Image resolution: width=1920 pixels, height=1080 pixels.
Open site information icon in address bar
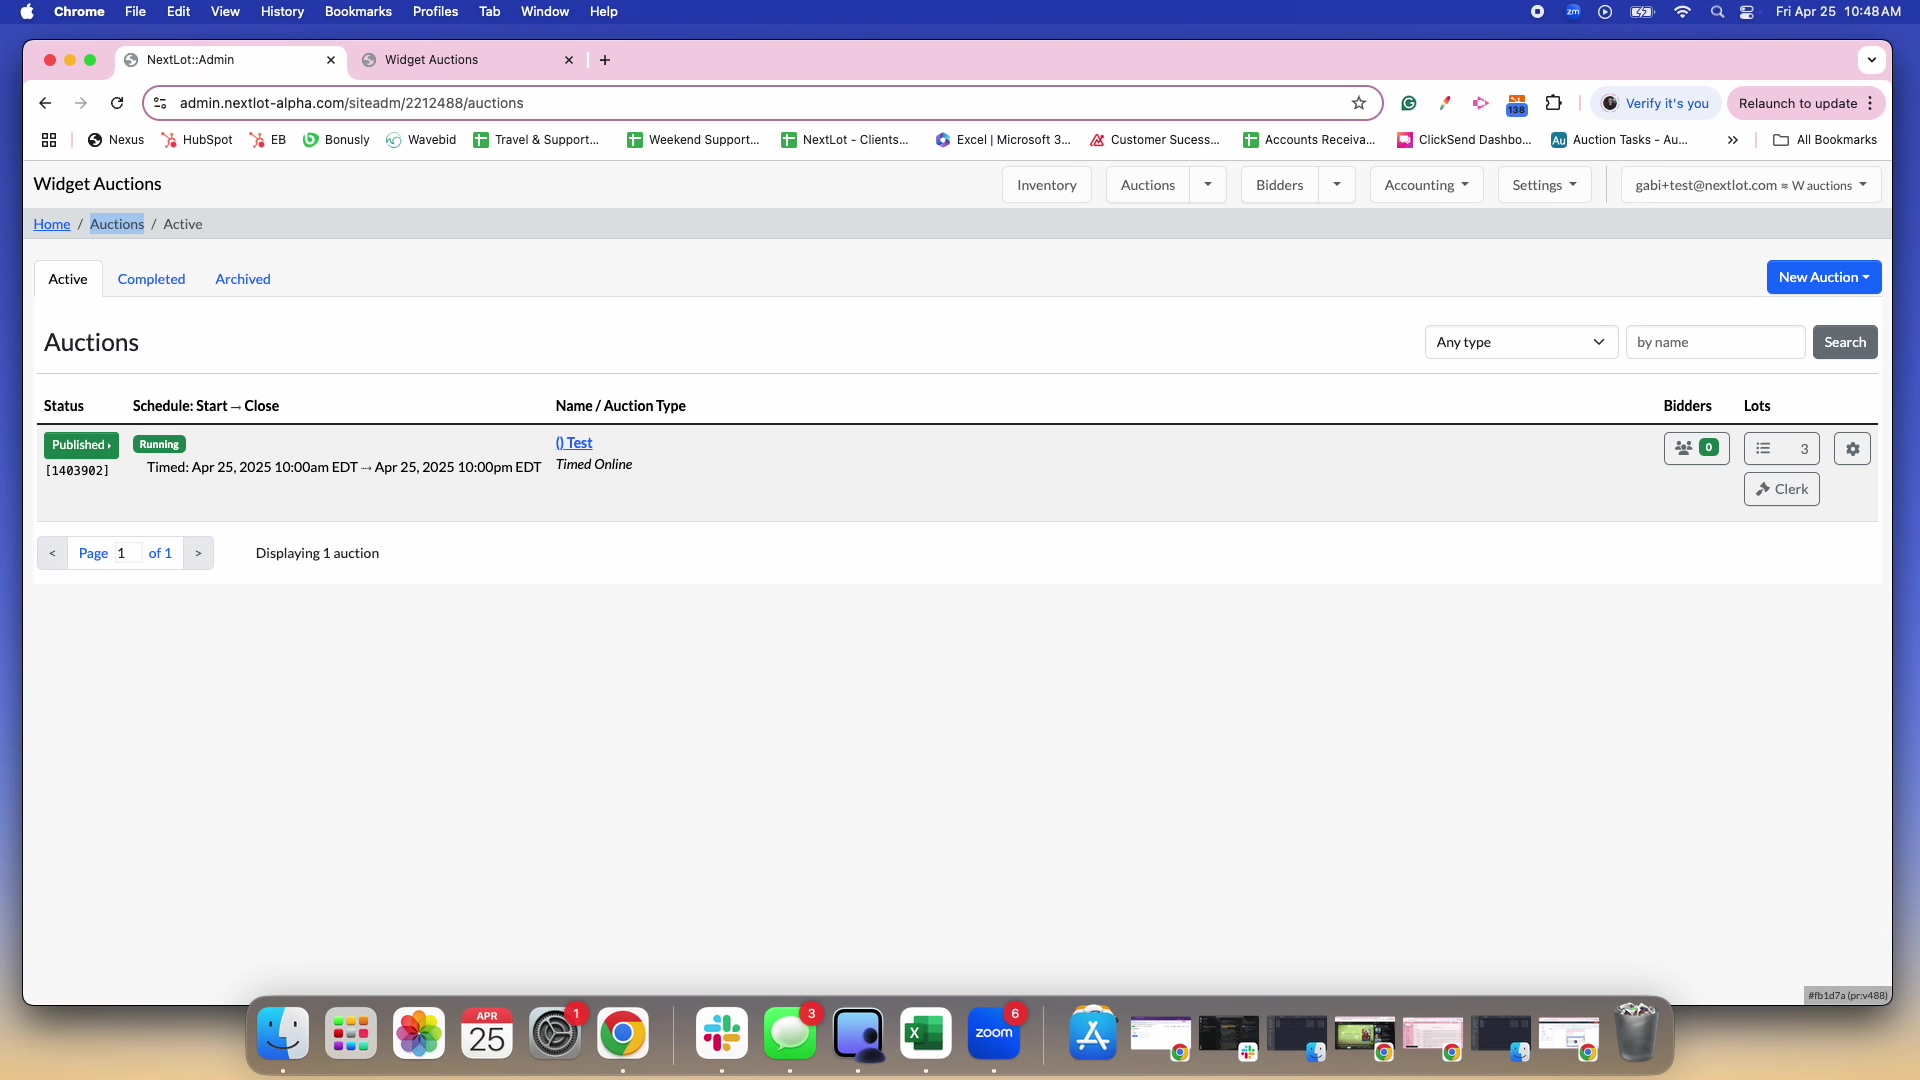160,103
